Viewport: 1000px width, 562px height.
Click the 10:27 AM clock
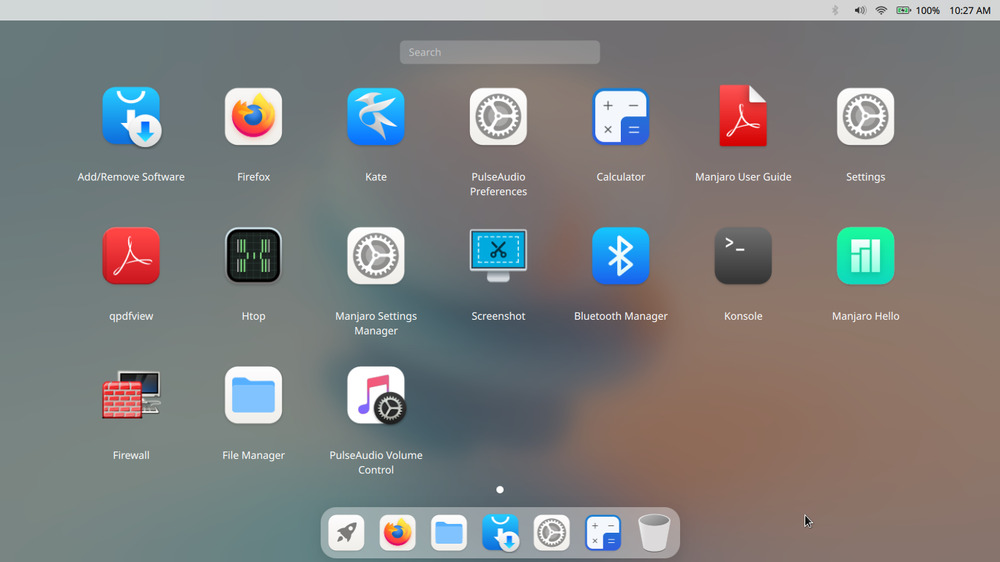pyautogui.click(x=969, y=10)
